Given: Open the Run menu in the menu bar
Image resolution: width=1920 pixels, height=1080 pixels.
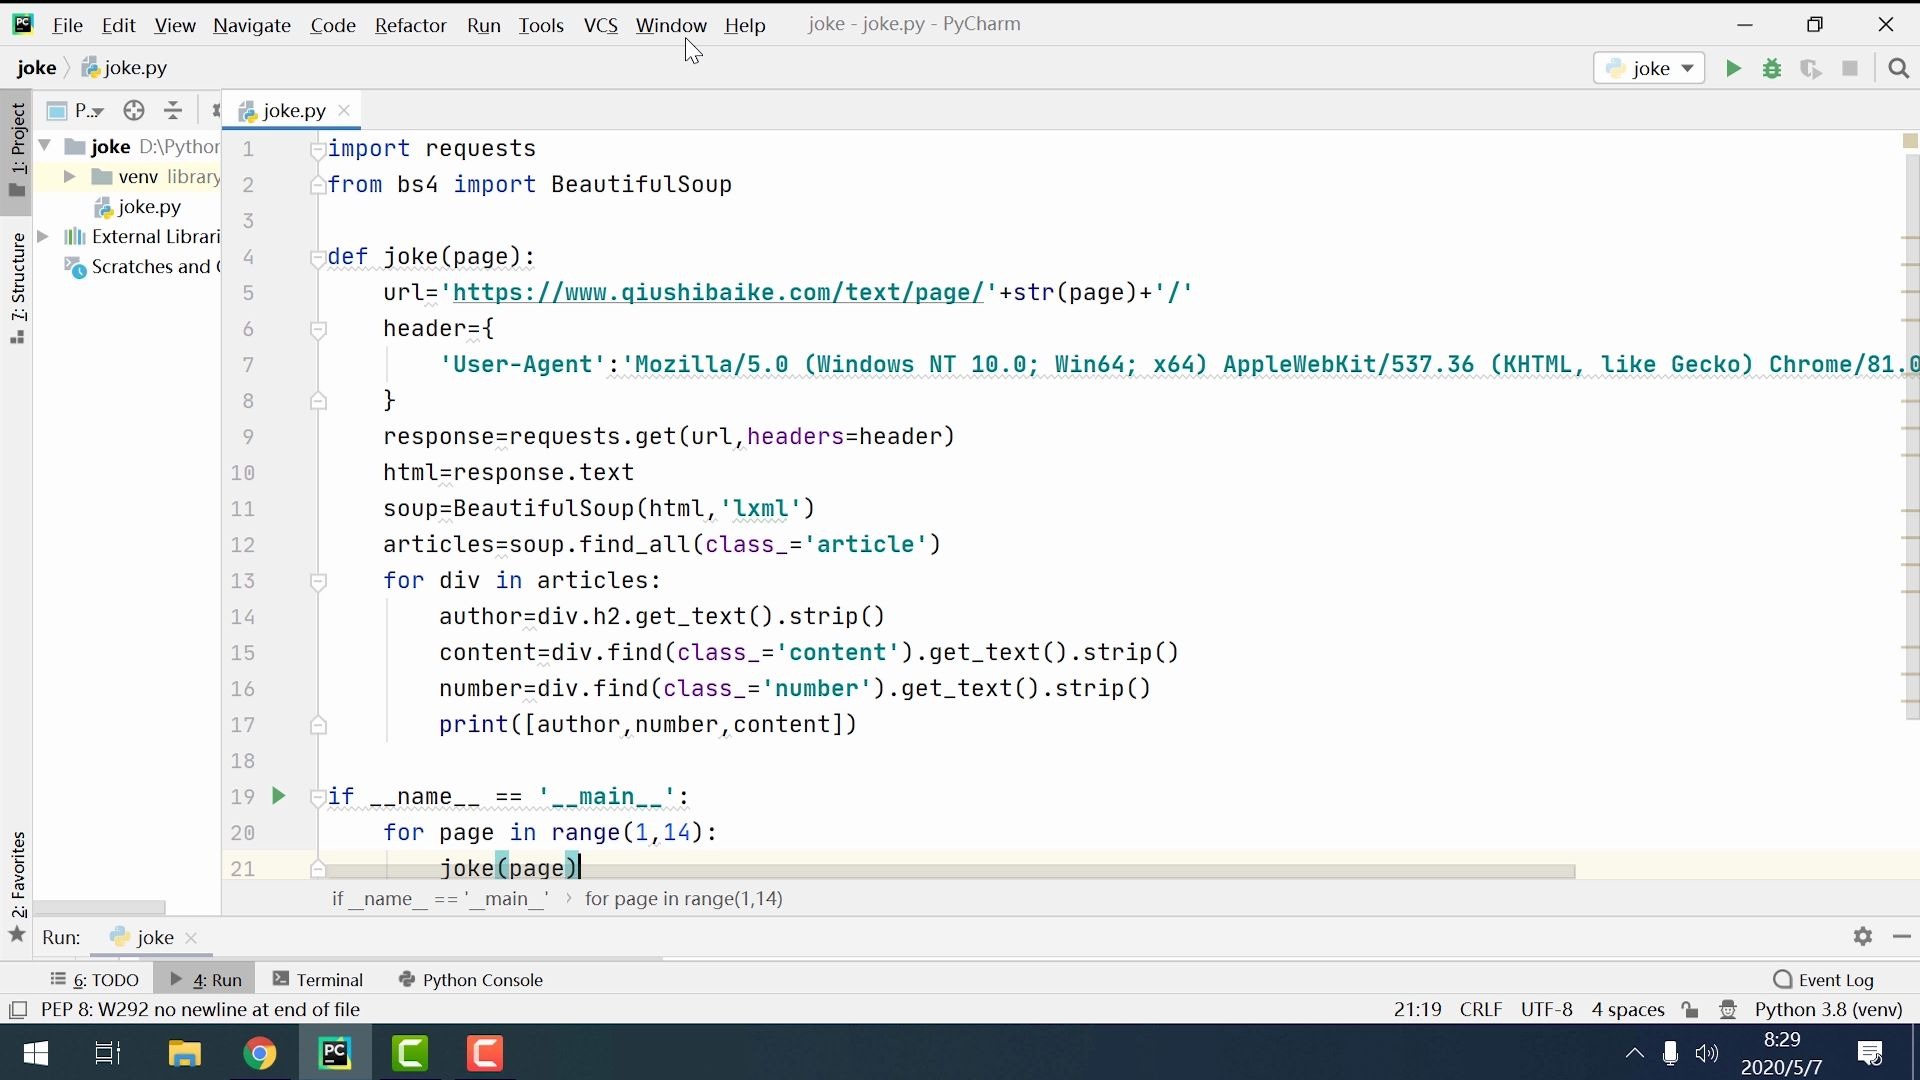Looking at the screenshot, I should pos(483,24).
